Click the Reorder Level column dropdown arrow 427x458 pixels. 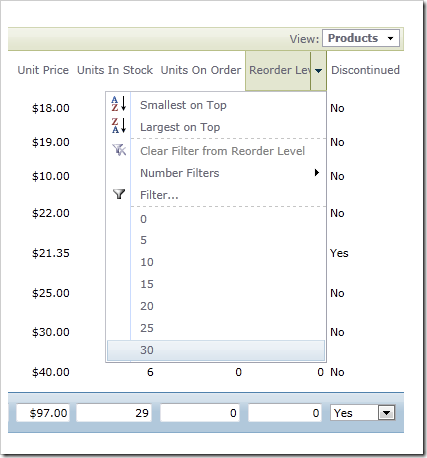click(x=318, y=70)
